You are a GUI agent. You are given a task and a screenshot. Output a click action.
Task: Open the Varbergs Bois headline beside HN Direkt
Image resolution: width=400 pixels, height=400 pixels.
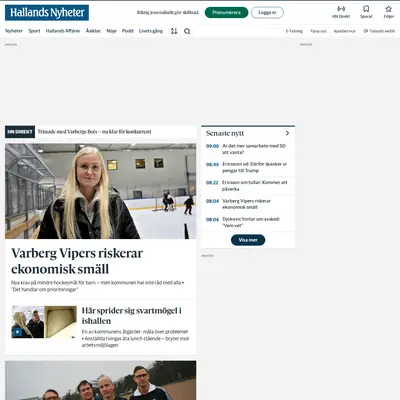[94, 132]
